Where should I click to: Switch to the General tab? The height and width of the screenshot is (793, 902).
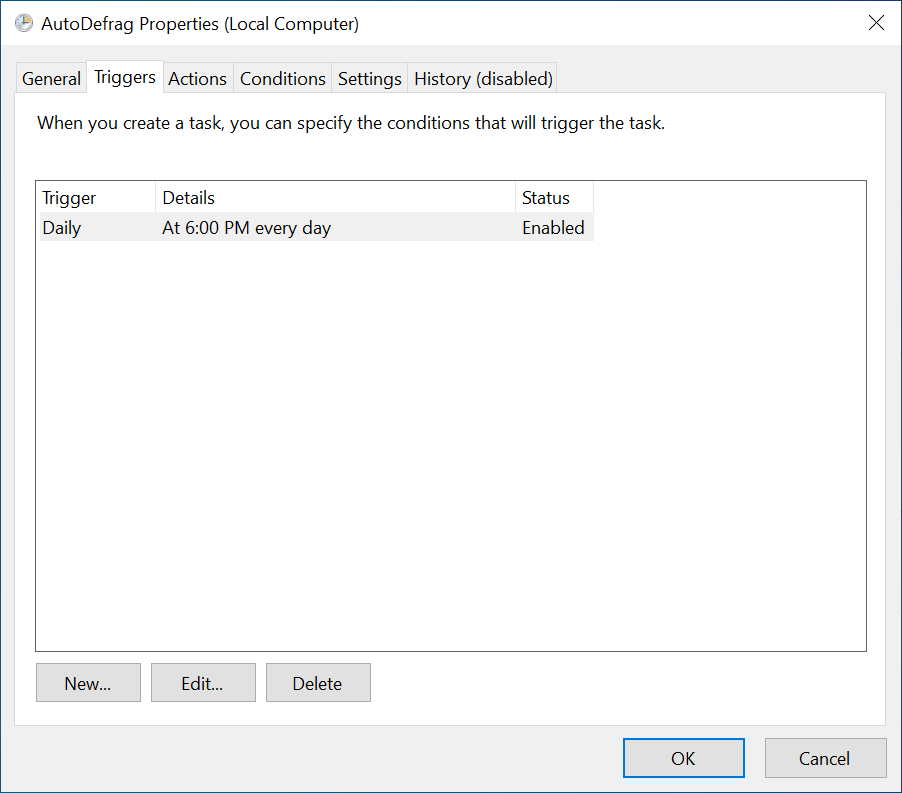[x=51, y=79]
